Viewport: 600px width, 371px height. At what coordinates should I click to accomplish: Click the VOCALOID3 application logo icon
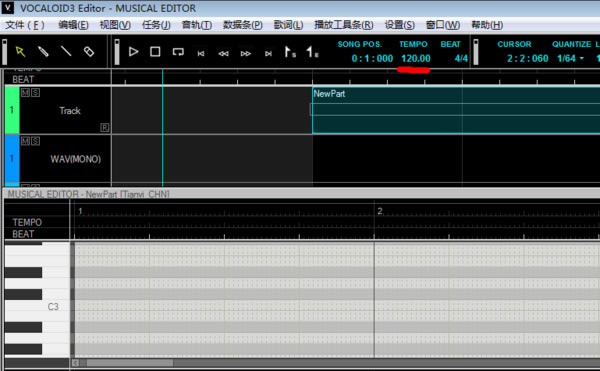click(x=8, y=8)
